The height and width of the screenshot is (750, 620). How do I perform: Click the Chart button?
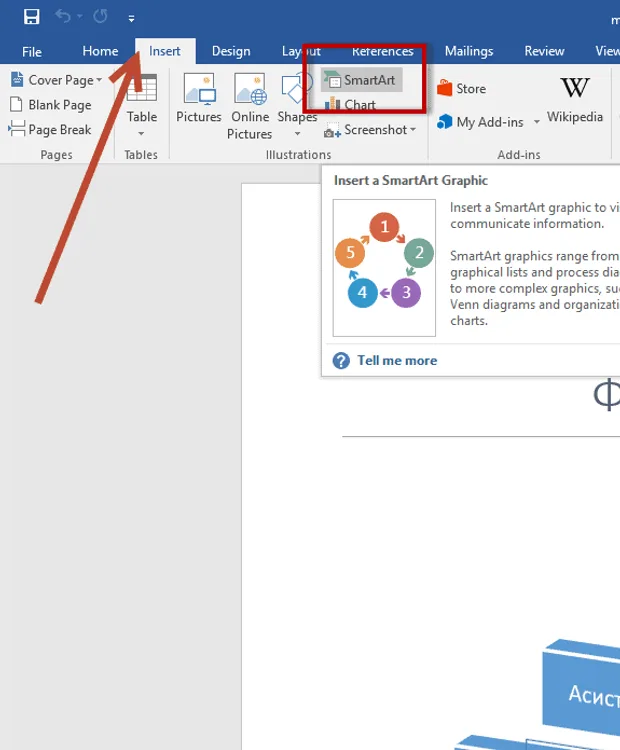point(352,104)
